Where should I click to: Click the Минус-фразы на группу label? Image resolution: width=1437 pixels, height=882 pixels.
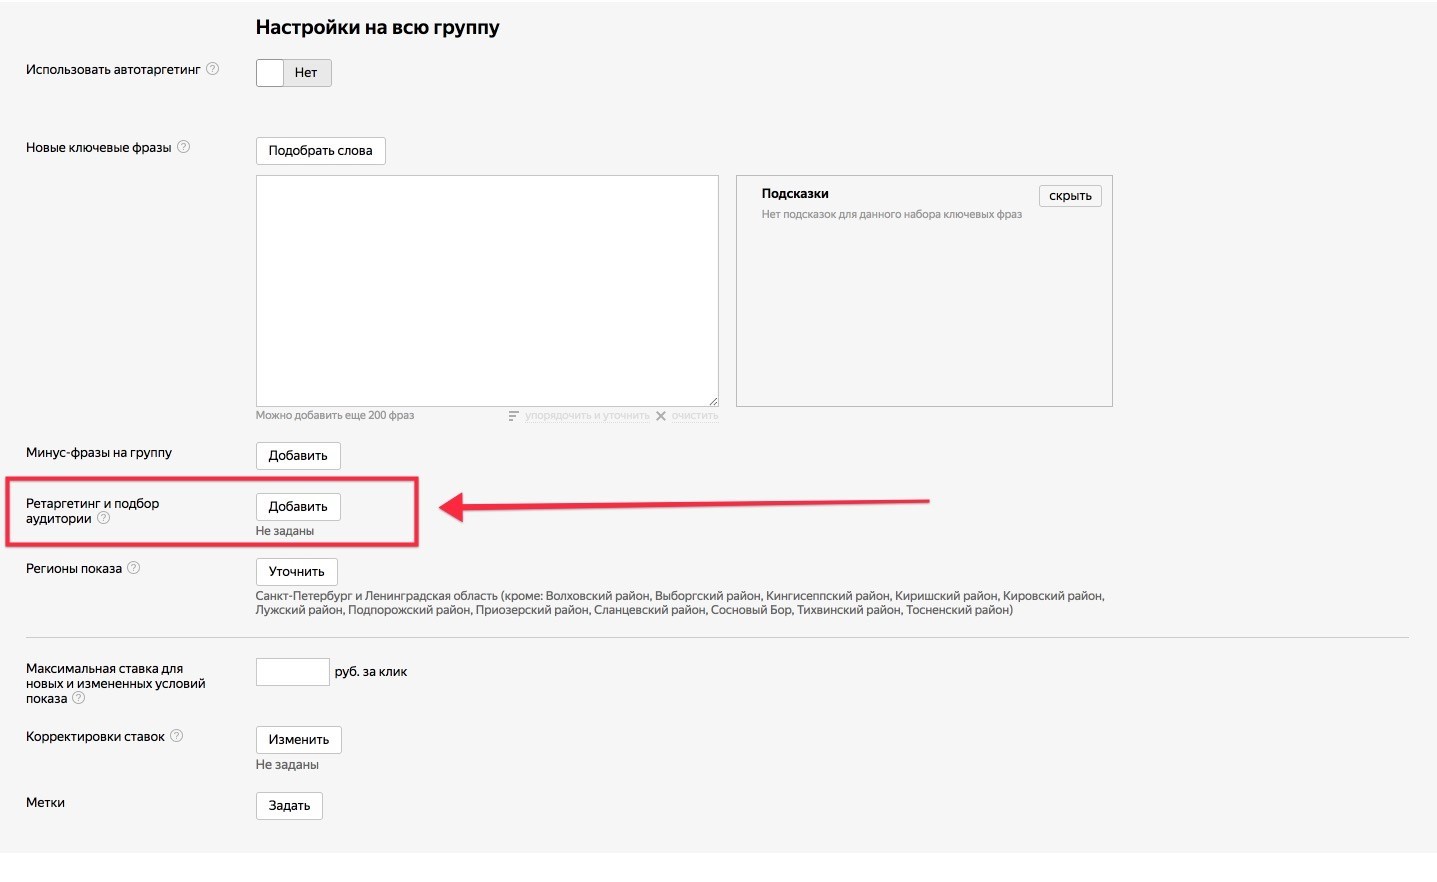coord(99,453)
